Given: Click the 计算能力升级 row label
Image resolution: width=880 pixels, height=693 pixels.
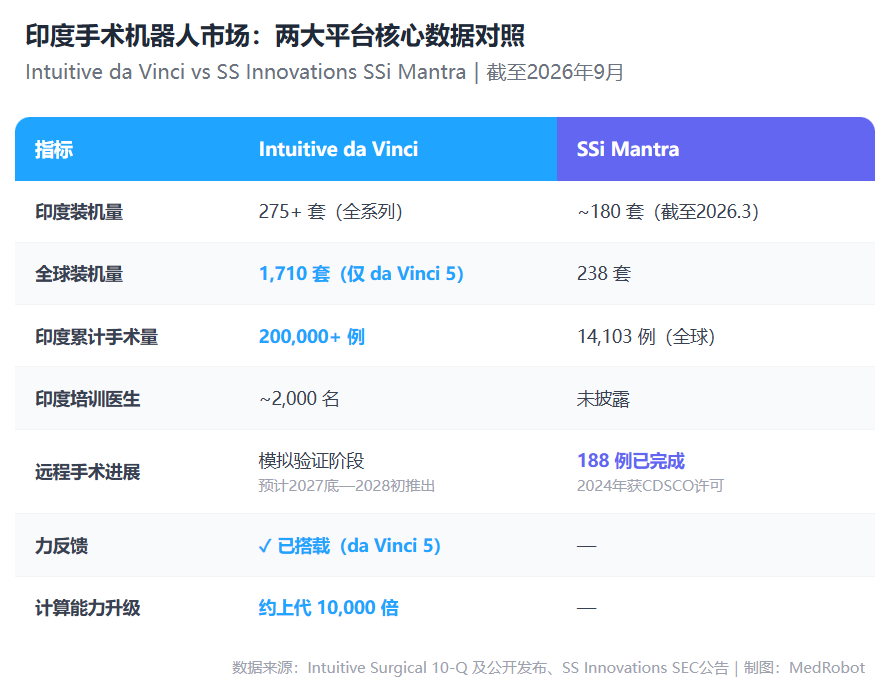Looking at the screenshot, I should (x=88, y=608).
